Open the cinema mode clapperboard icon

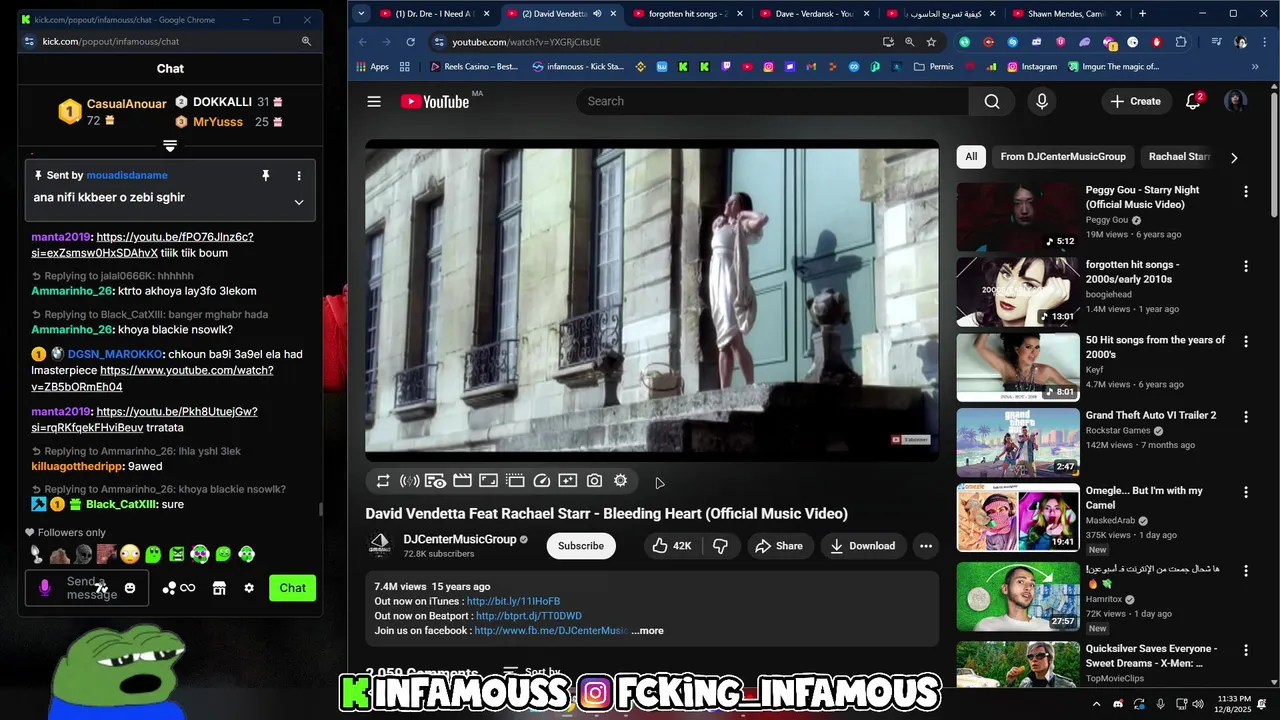pos(462,481)
